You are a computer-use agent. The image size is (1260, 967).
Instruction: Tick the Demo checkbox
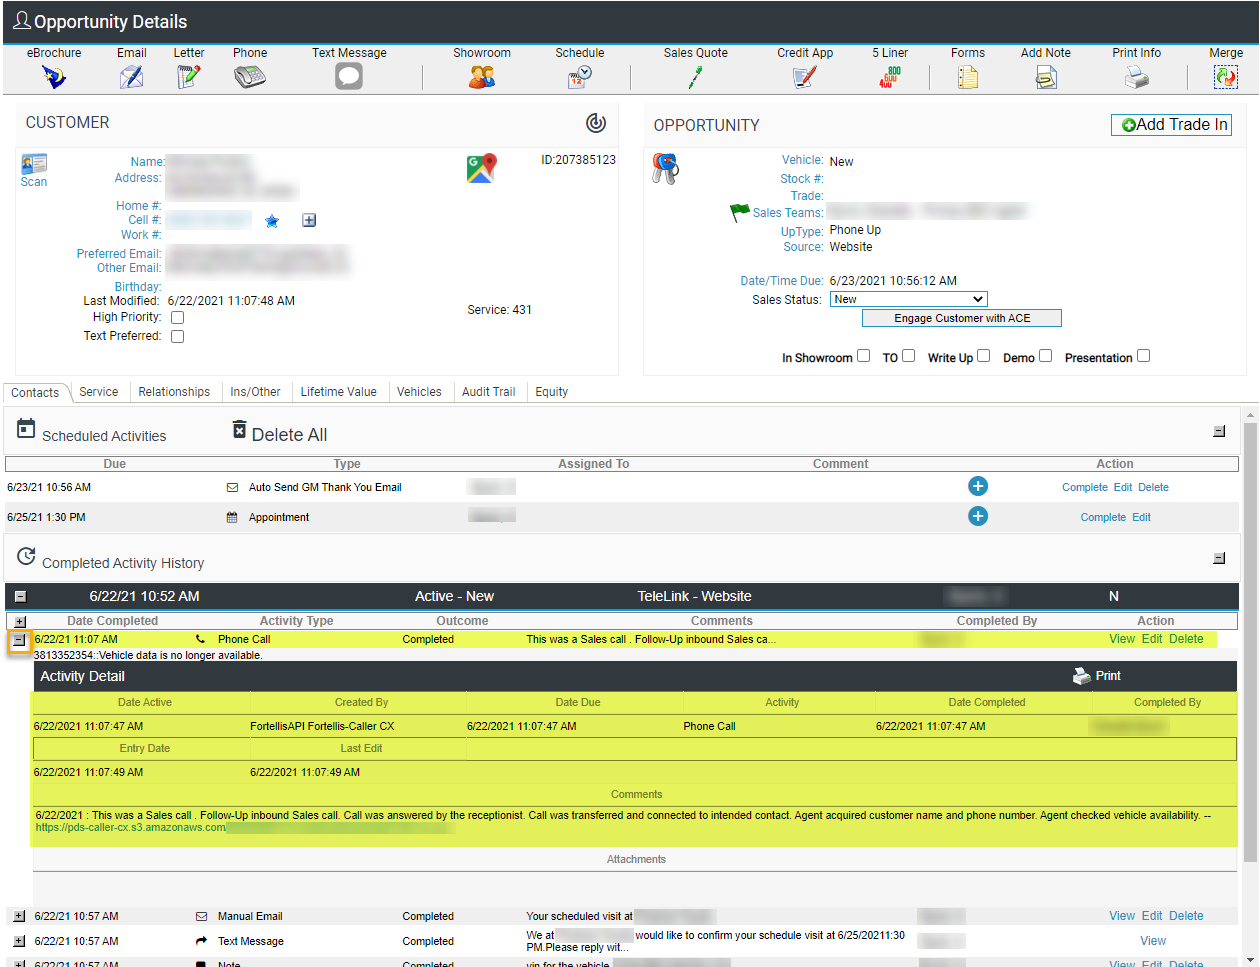click(1045, 356)
